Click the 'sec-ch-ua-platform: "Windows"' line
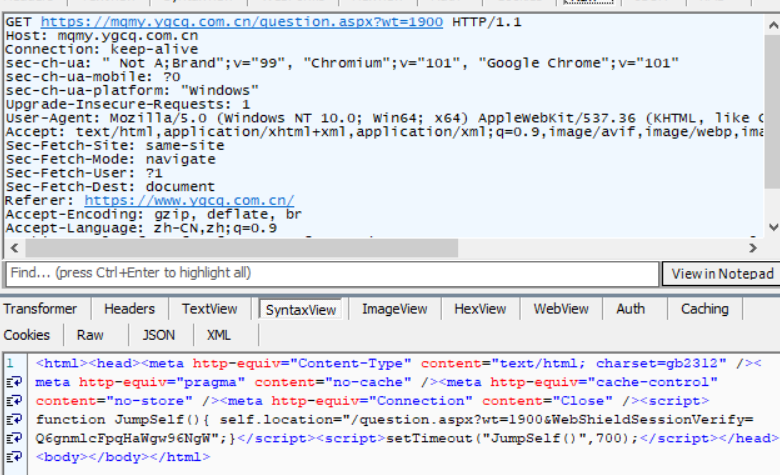The width and height of the screenshot is (780, 475). tap(132, 91)
